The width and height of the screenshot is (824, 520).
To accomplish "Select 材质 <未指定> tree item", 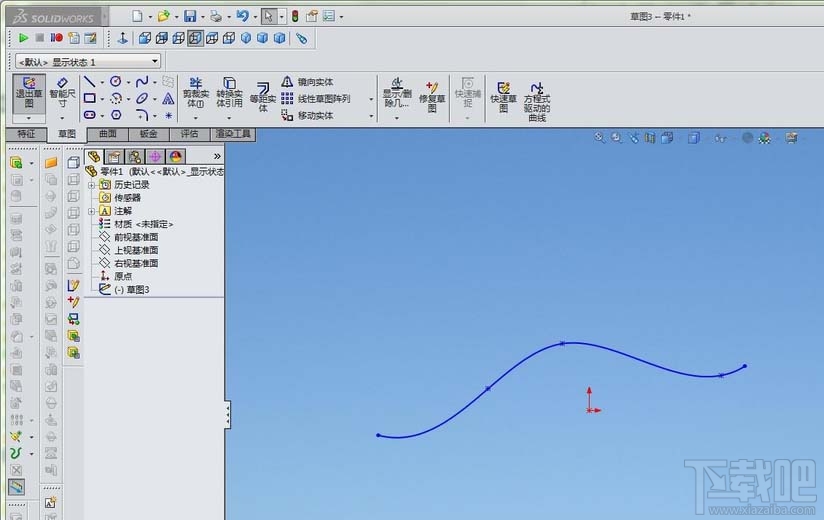I will coord(143,224).
